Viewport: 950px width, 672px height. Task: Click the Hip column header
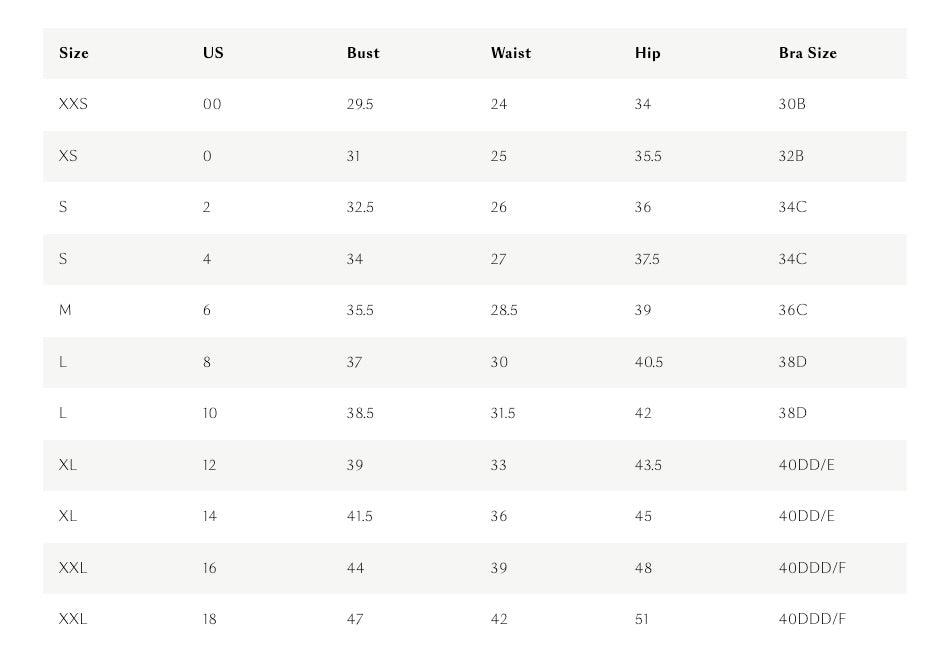(648, 53)
